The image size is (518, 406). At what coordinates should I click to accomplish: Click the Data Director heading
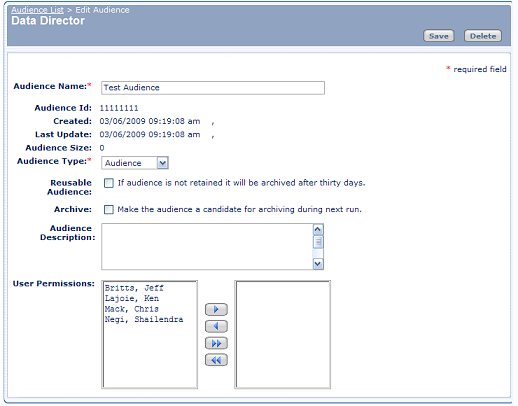pyautogui.click(x=48, y=21)
